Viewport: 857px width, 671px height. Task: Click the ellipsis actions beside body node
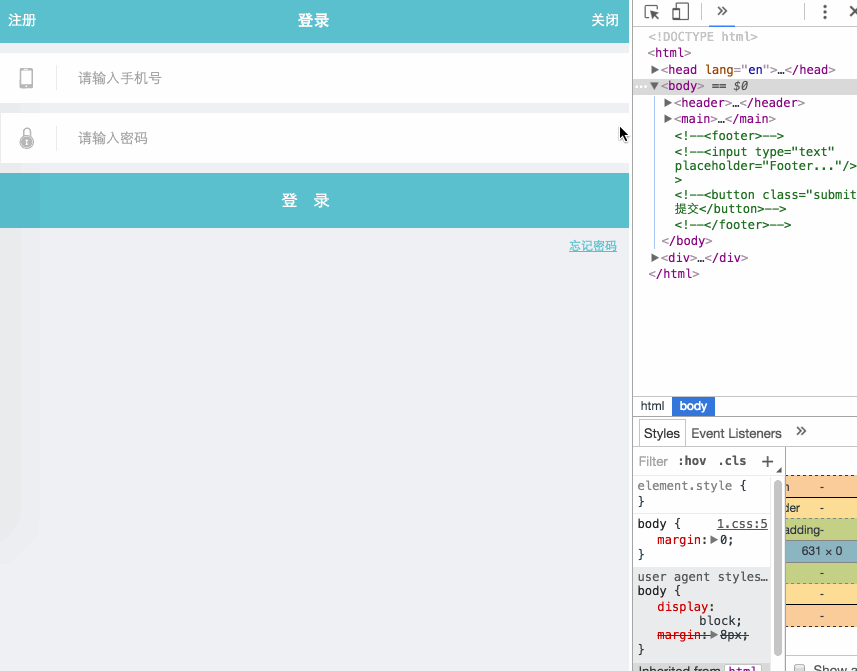[x=641, y=86]
